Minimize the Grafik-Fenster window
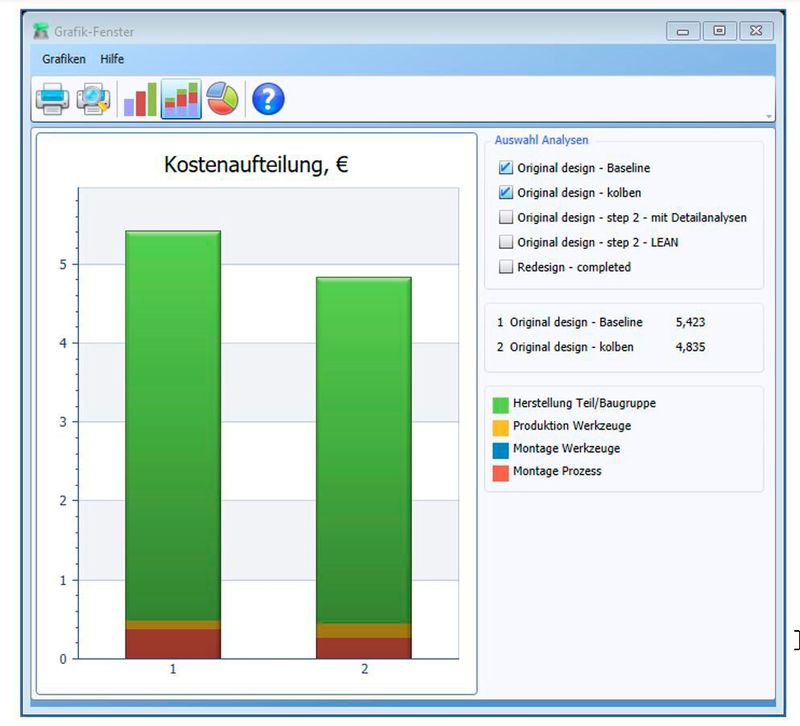This screenshot has width=800, height=726. click(x=683, y=31)
